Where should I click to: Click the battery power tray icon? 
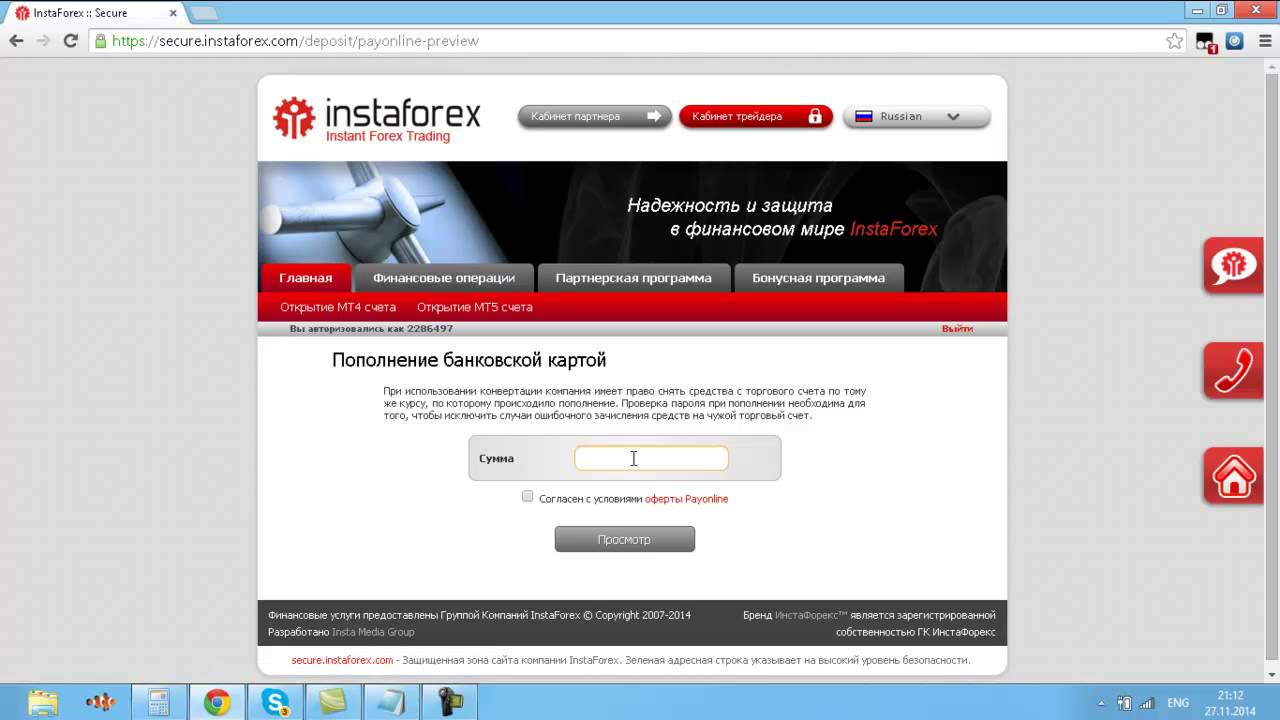coord(1124,703)
